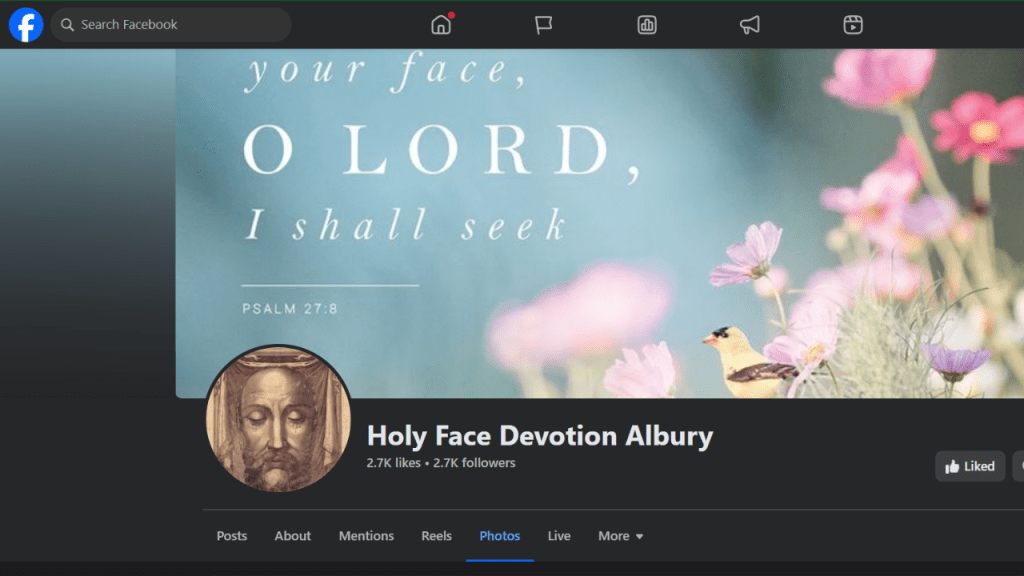1024x576 pixels.
Task: Expand the More dropdown menu
Action: (620, 536)
